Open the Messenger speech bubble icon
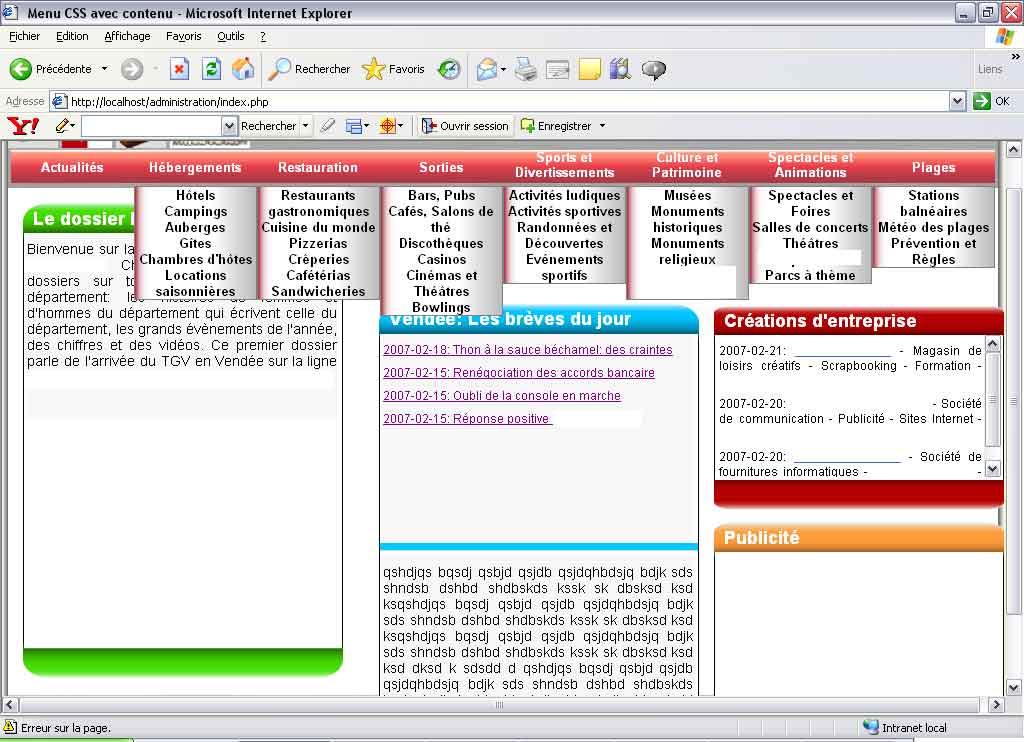This screenshot has height=742, width=1024. tap(653, 69)
